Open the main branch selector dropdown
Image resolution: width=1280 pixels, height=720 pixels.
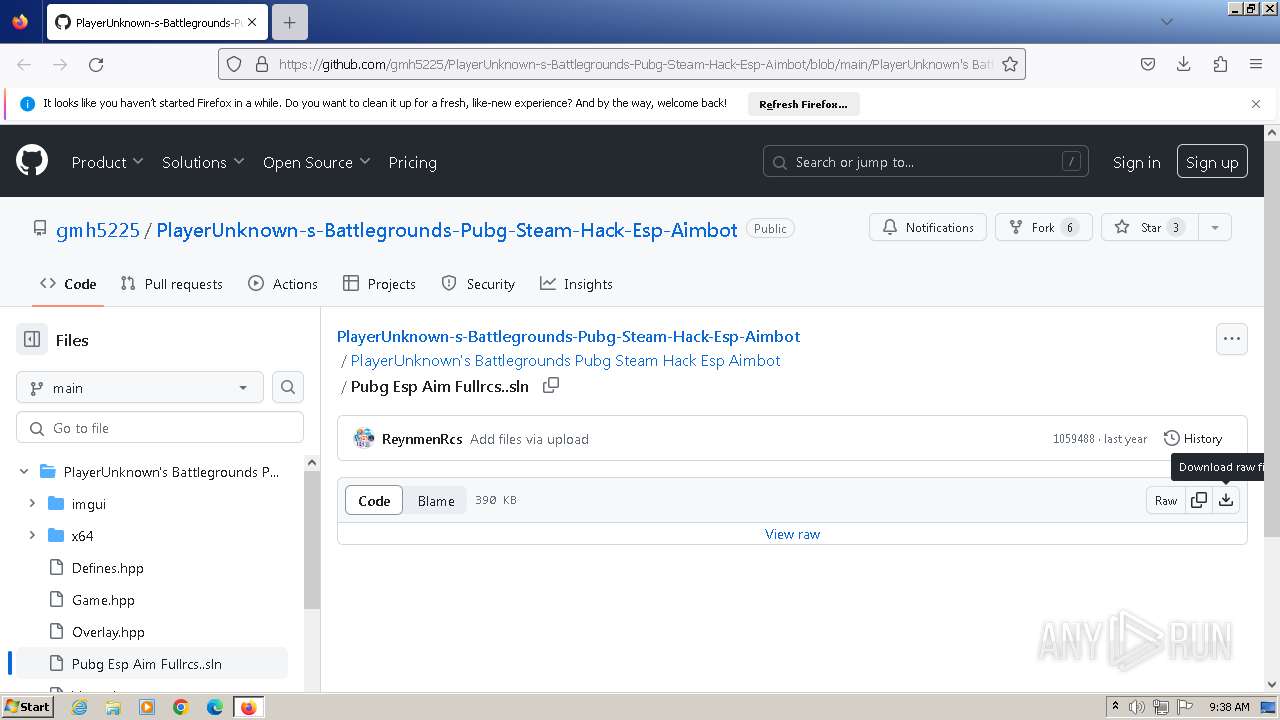point(140,388)
